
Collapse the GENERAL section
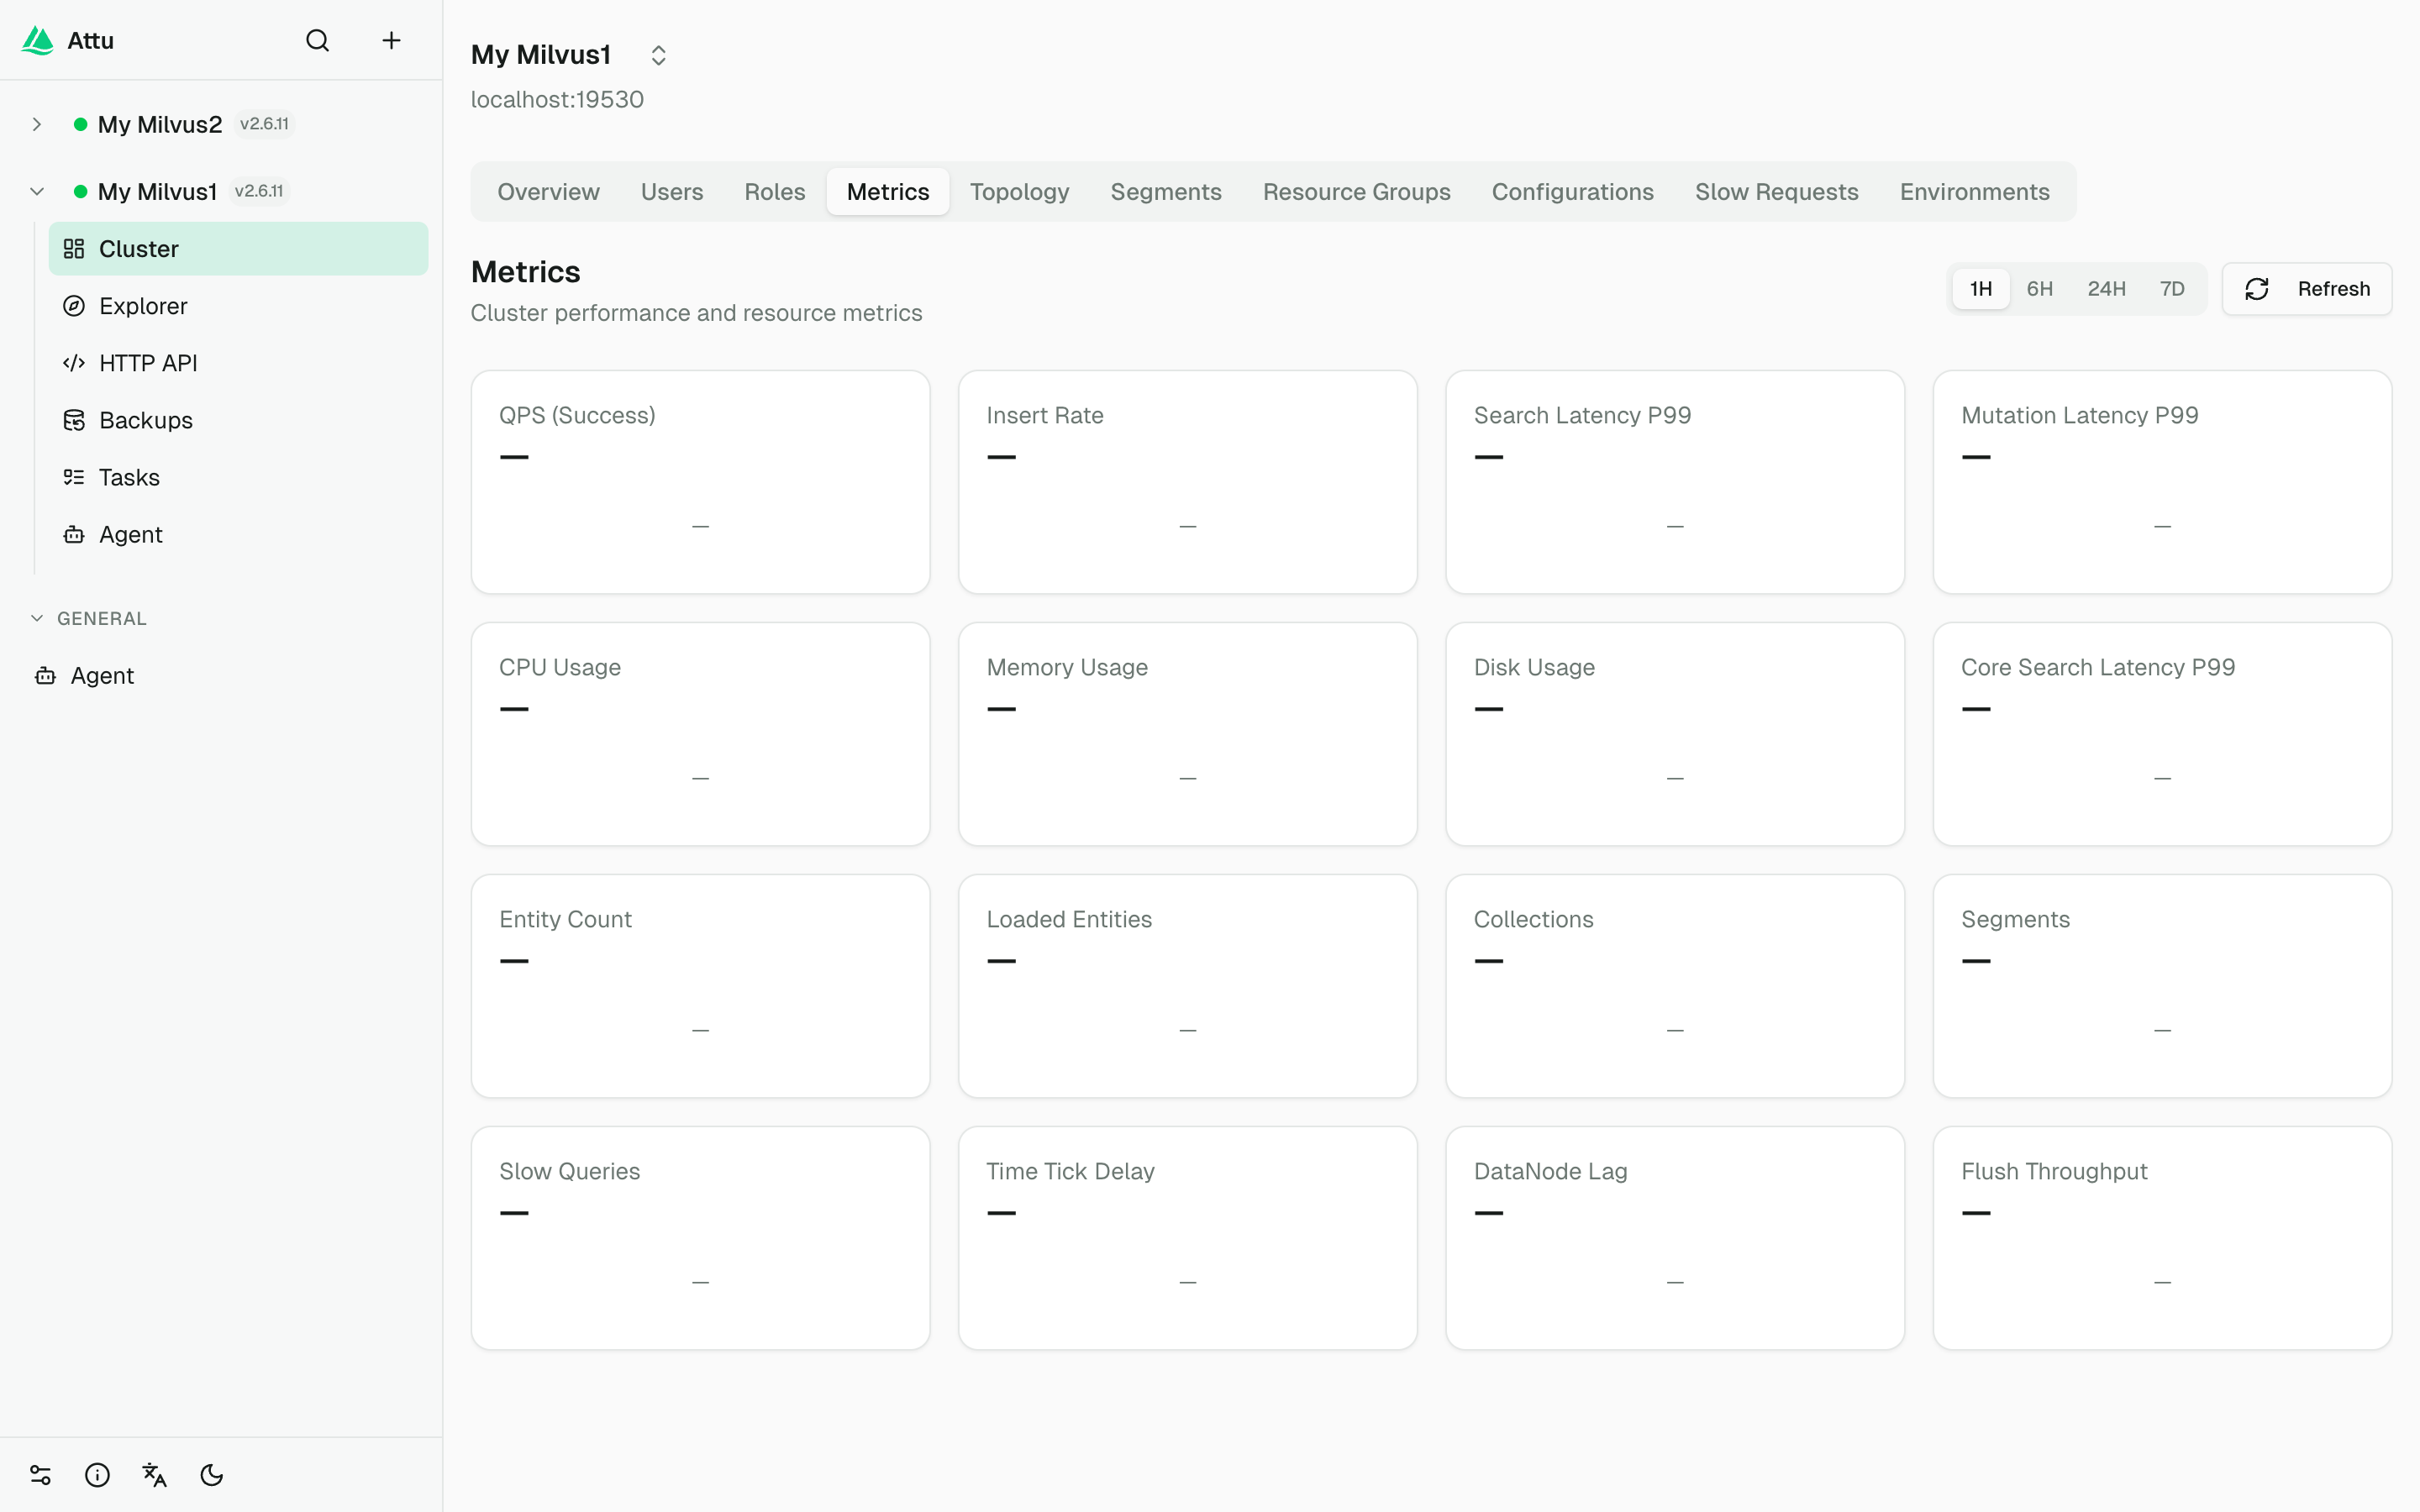coord(37,618)
